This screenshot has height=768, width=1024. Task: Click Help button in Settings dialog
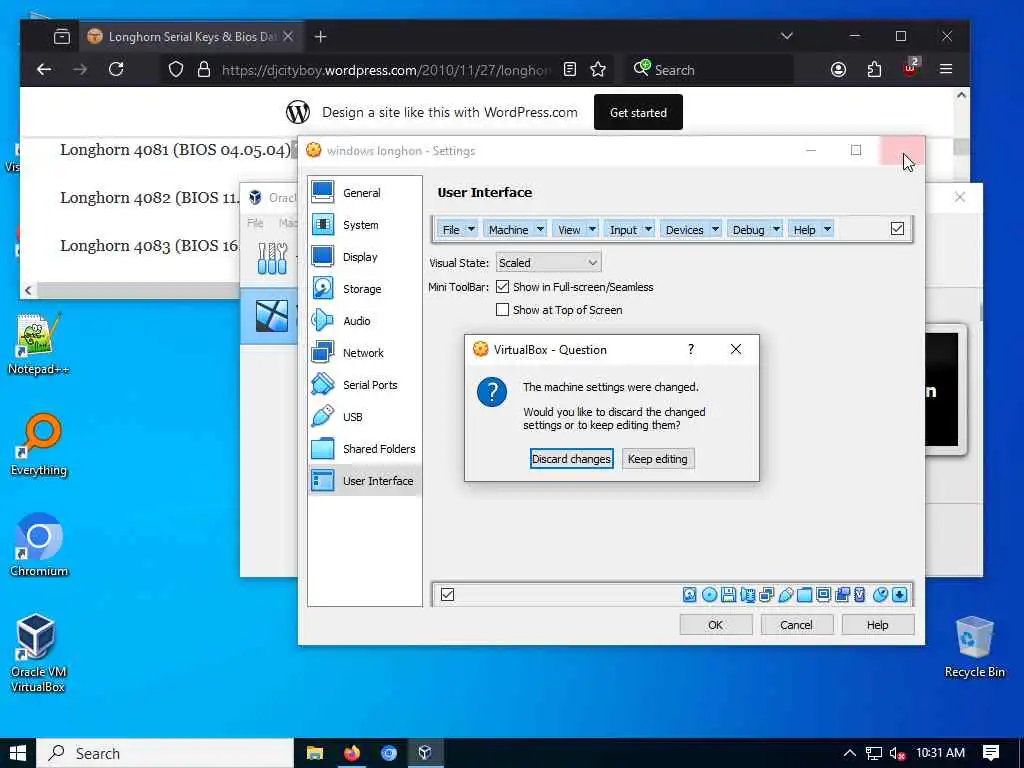[x=877, y=625]
